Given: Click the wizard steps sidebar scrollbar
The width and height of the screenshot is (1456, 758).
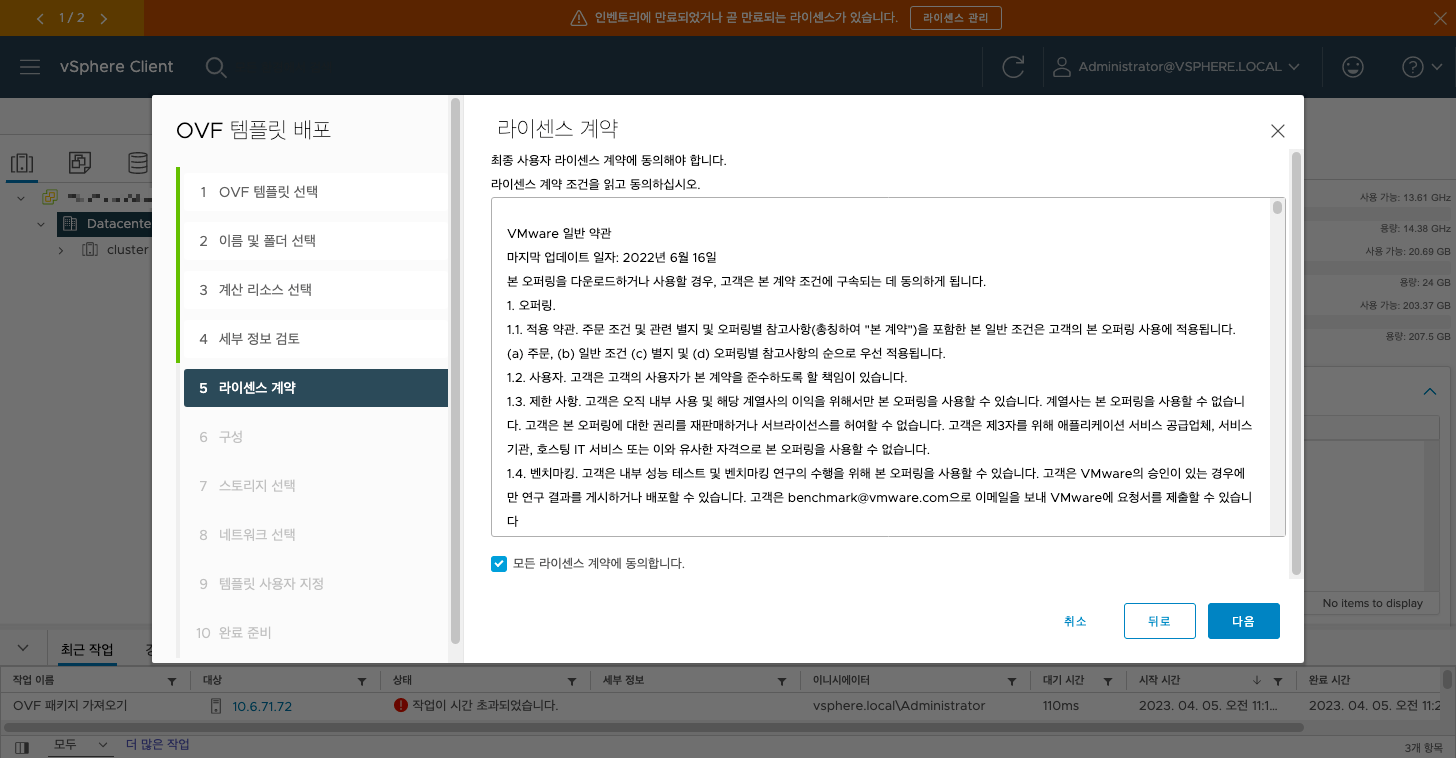Looking at the screenshot, I should [455, 370].
